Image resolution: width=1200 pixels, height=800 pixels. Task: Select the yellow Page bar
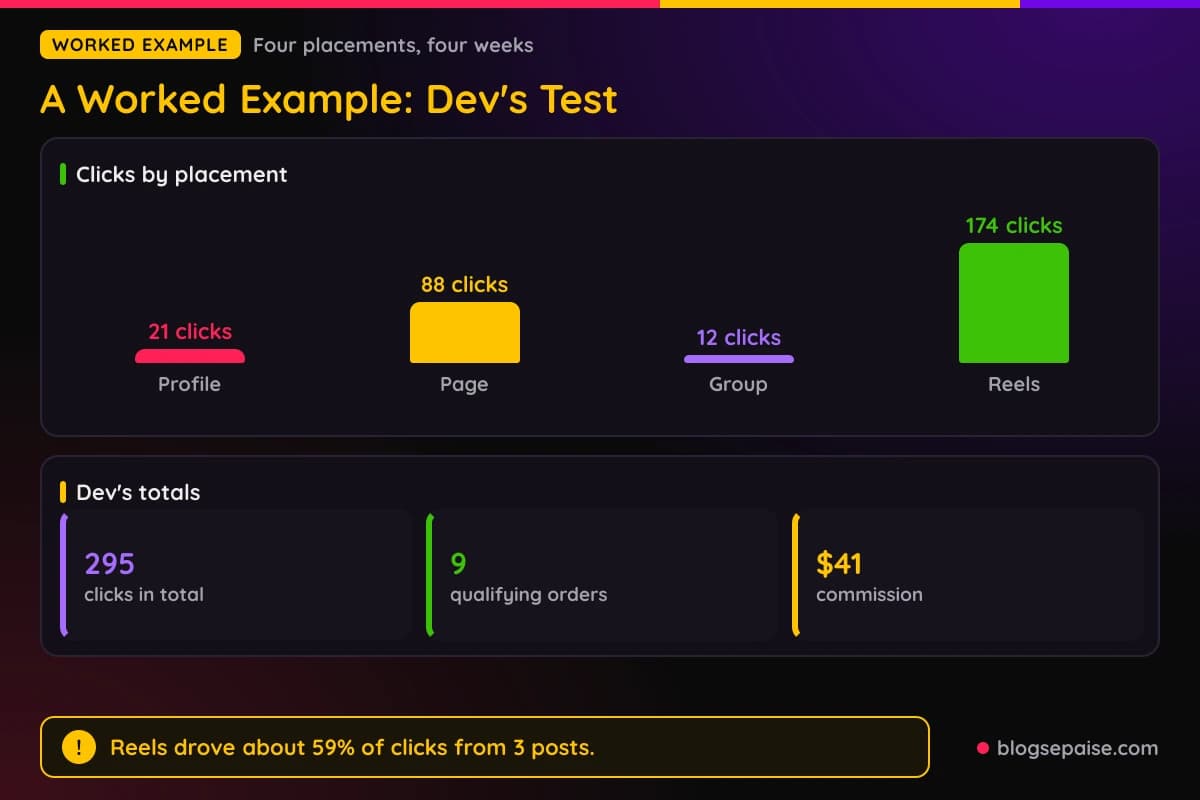tap(465, 333)
